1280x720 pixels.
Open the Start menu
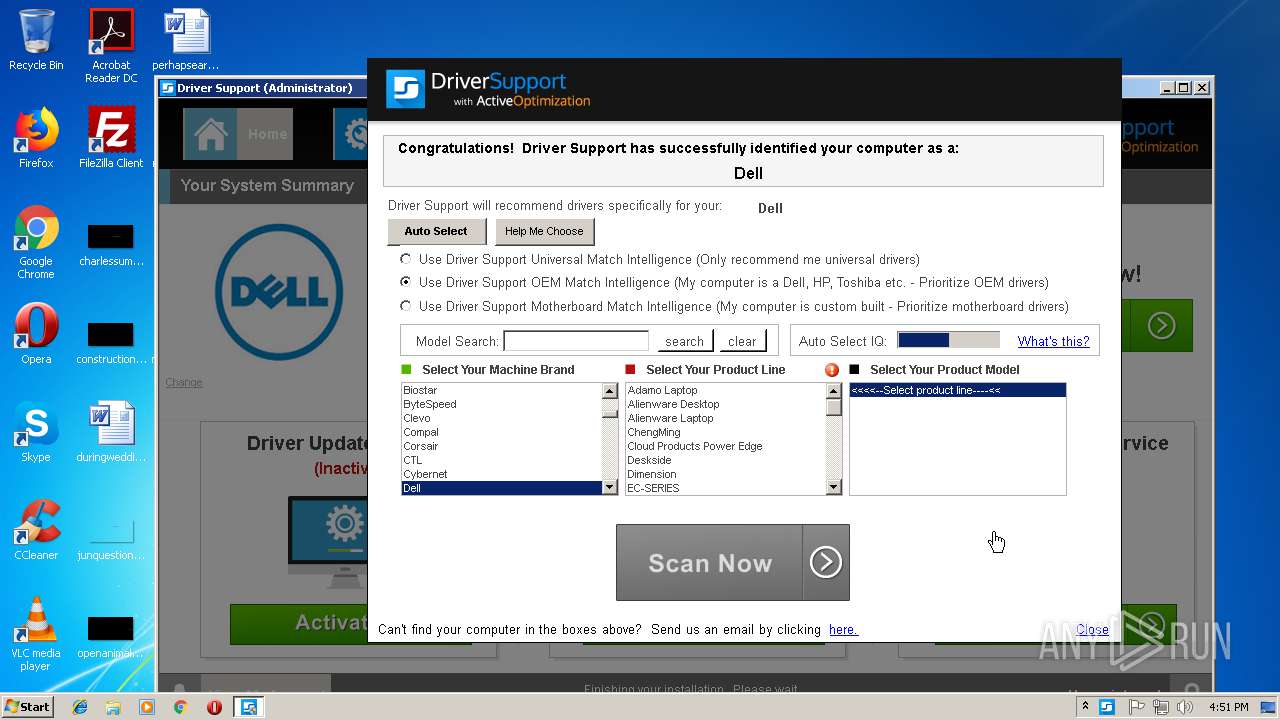pos(28,707)
